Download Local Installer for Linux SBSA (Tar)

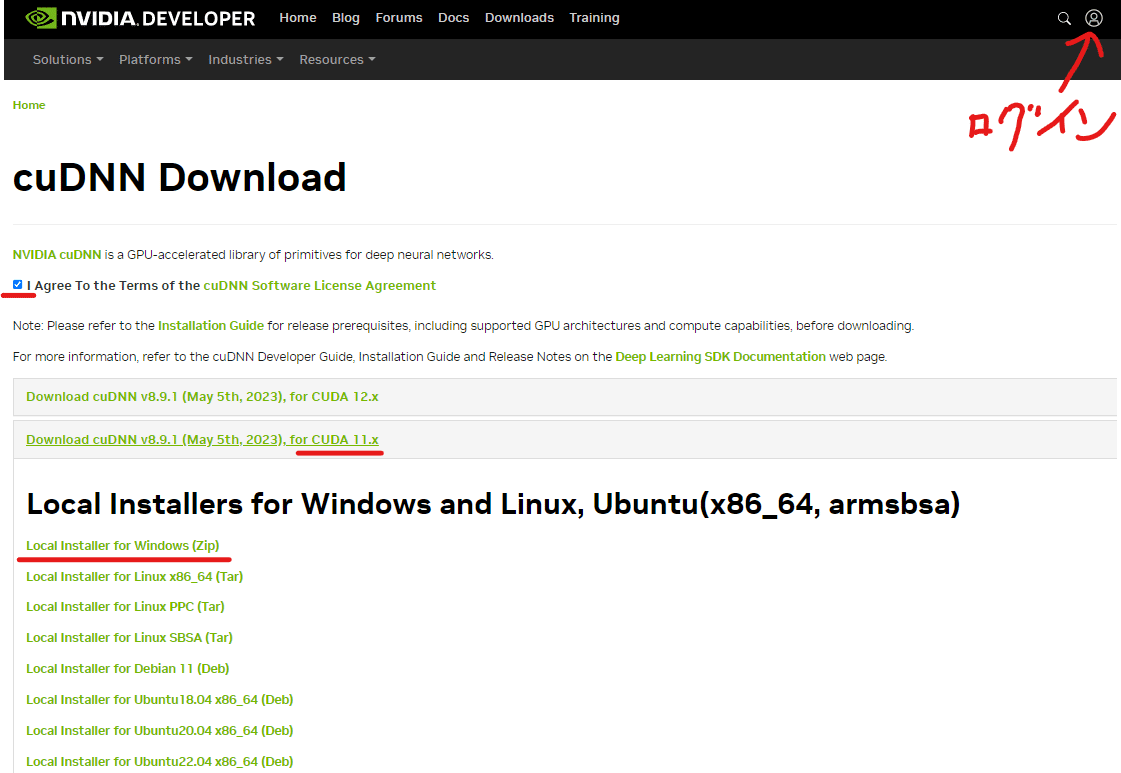pos(129,637)
